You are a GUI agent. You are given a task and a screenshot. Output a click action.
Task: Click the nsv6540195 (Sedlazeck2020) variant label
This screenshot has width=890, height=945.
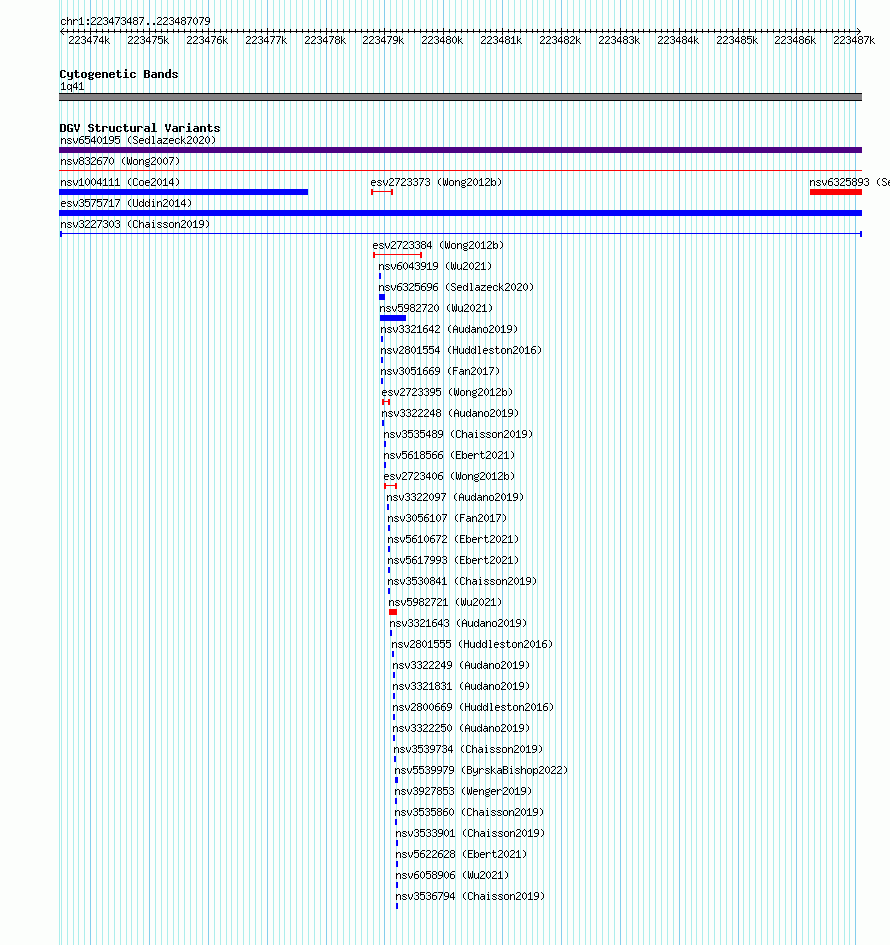[138, 140]
